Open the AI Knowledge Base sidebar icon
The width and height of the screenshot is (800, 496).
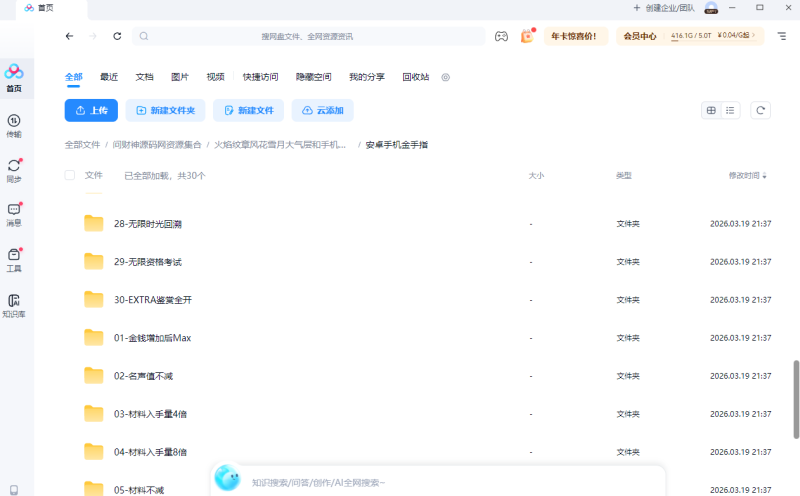pos(14,304)
